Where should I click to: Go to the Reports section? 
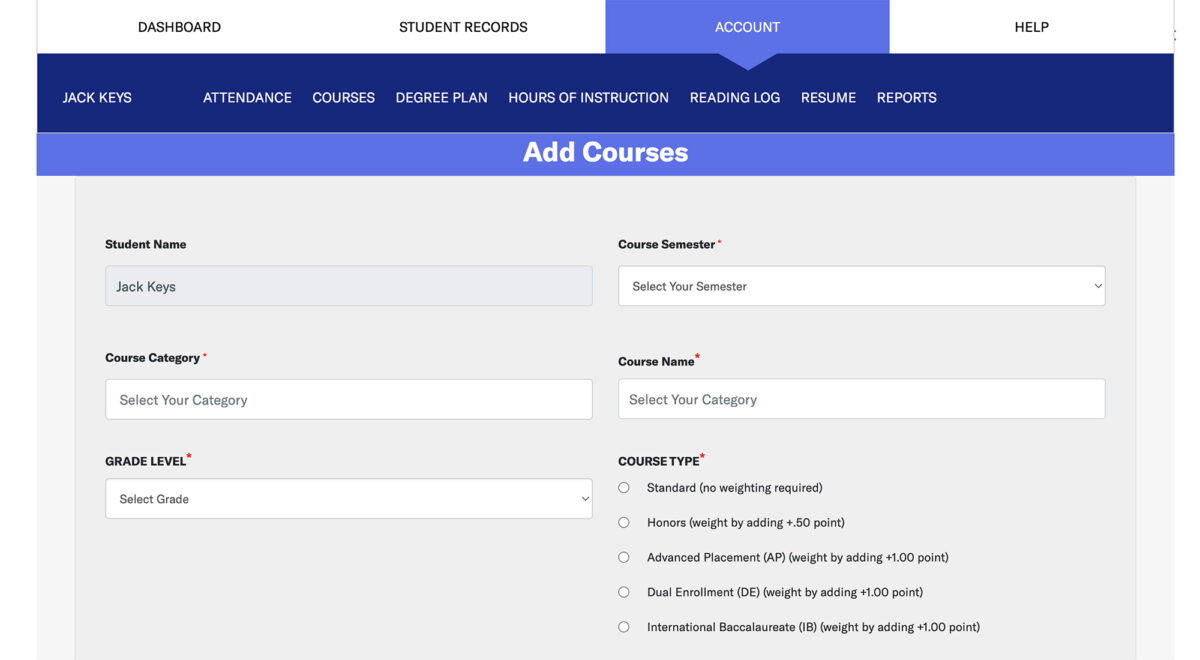906,97
